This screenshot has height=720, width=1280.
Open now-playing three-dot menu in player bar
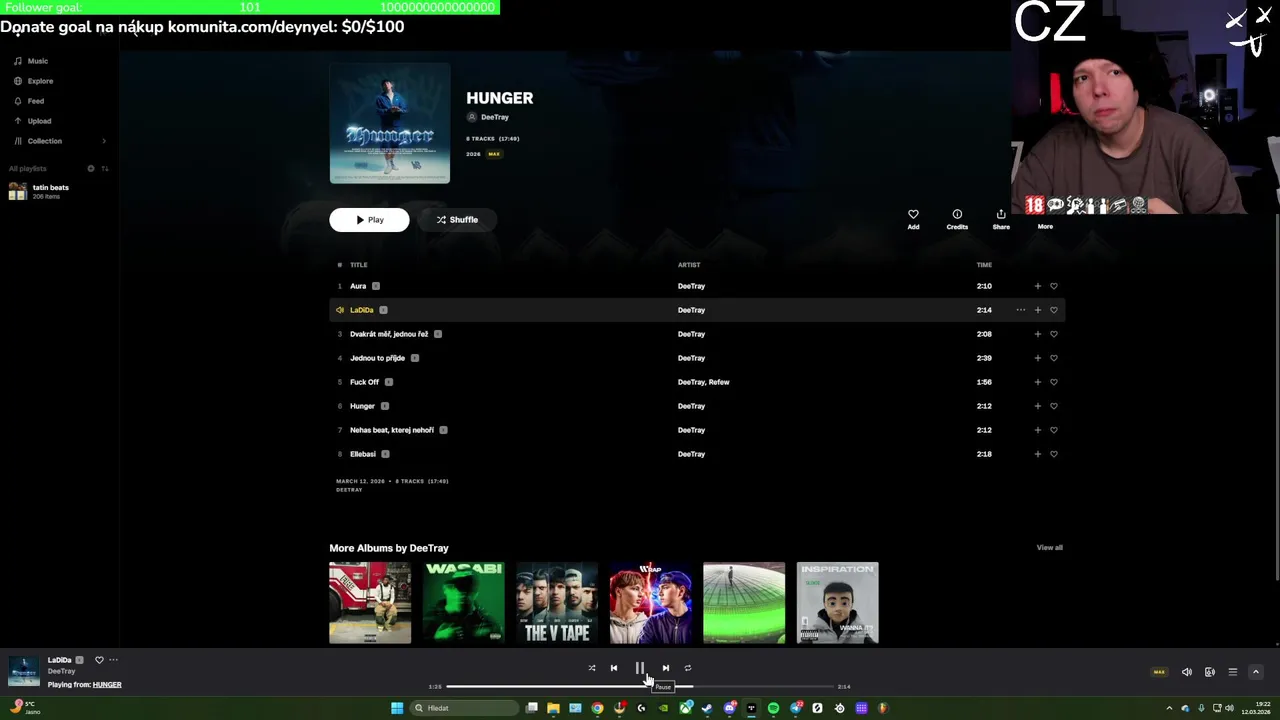(113, 660)
